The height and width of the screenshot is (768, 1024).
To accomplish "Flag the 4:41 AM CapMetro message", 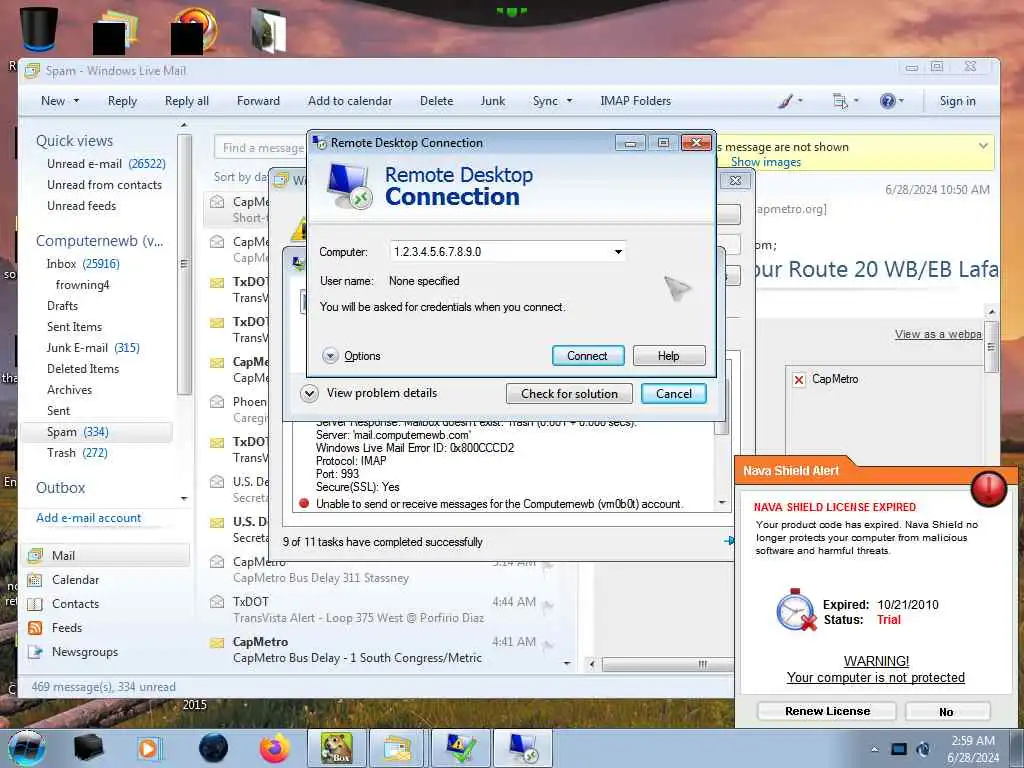I will (547, 646).
